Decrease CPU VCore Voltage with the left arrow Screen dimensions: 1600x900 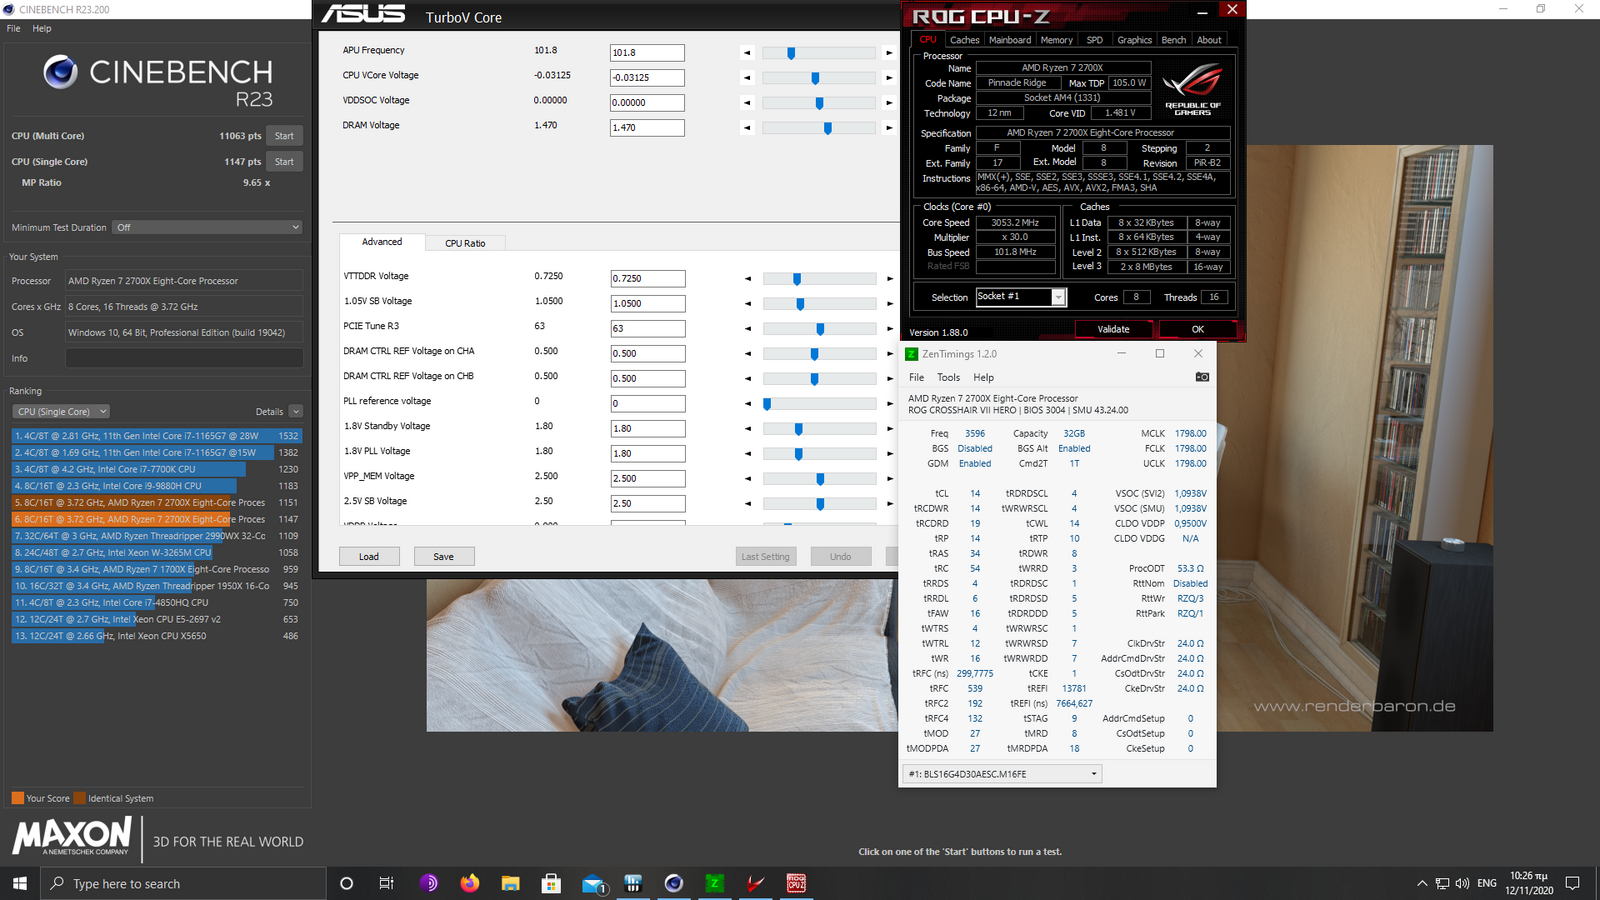coord(747,78)
